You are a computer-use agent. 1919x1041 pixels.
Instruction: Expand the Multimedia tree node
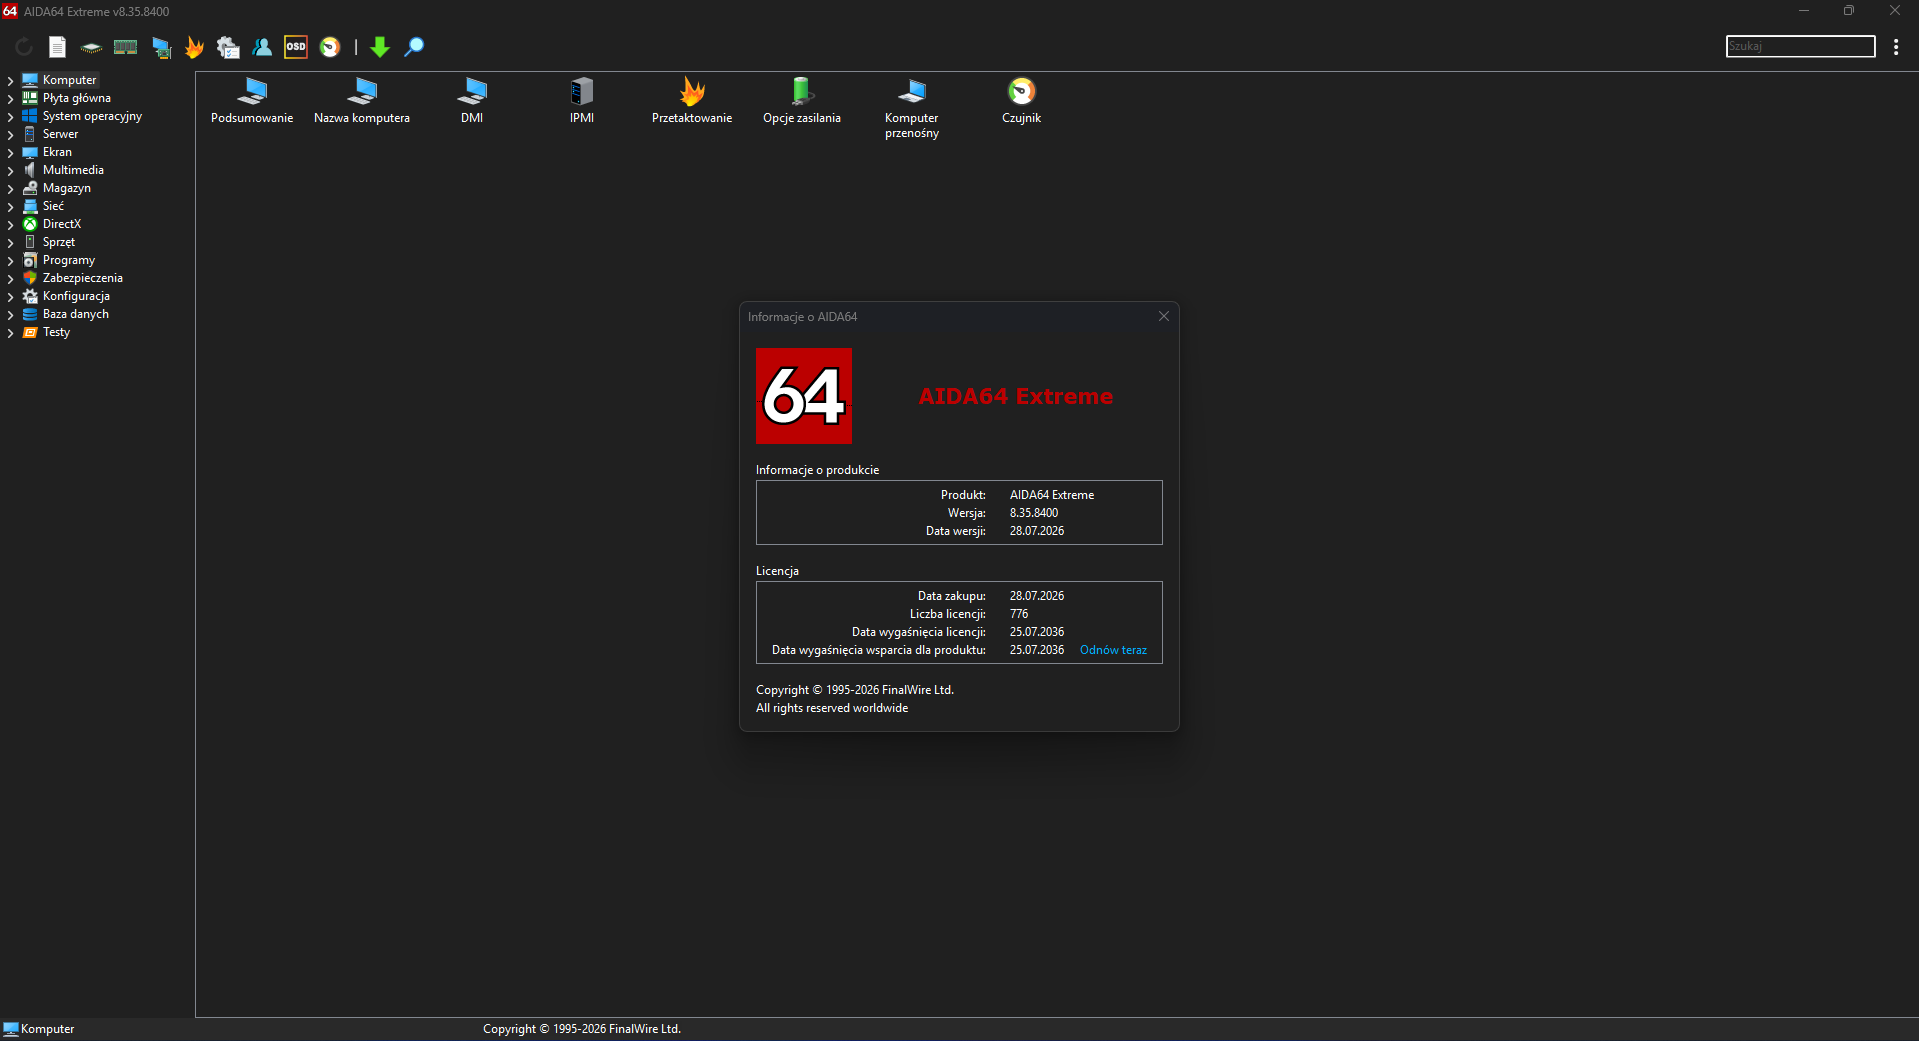[10, 170]
